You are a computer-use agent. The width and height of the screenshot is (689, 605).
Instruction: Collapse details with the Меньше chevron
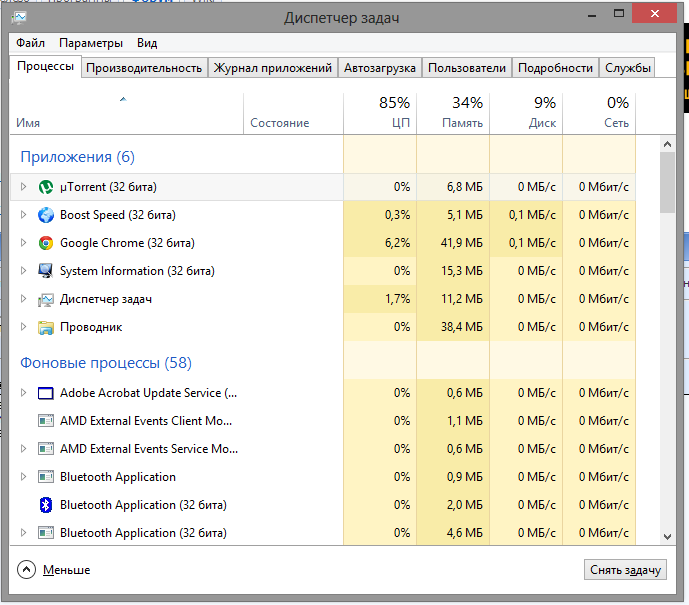tap(27, 569)
